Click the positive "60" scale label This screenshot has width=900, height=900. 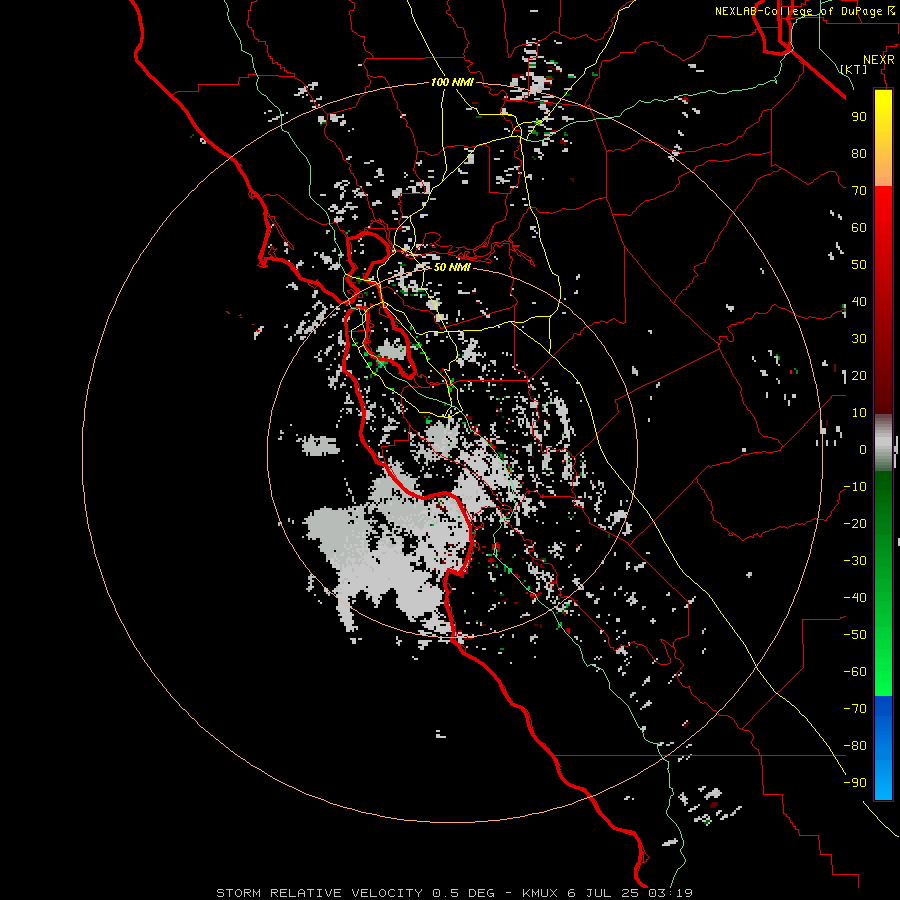pos(859,227)
